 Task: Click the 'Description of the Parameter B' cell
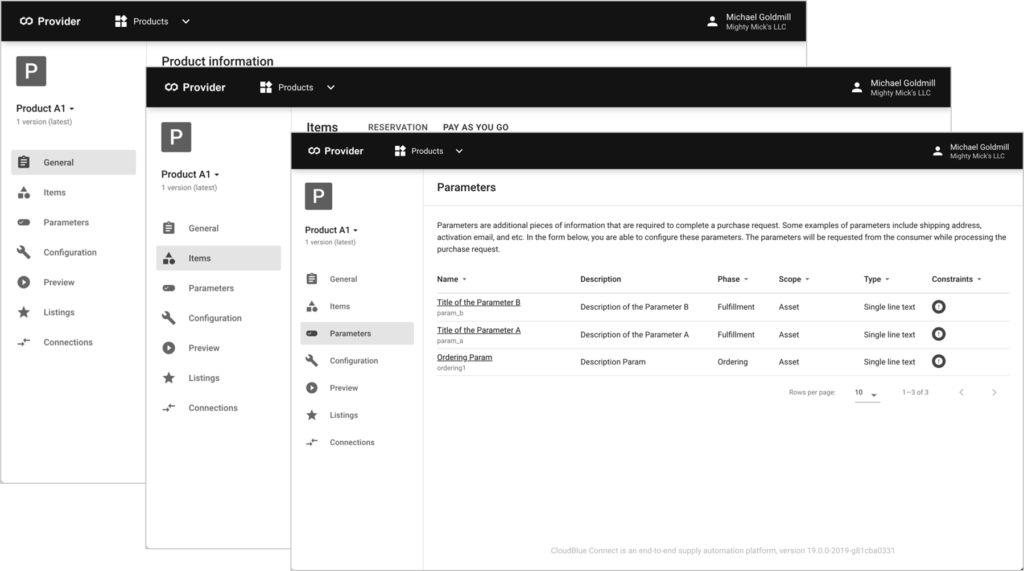[x=634, y=307]
